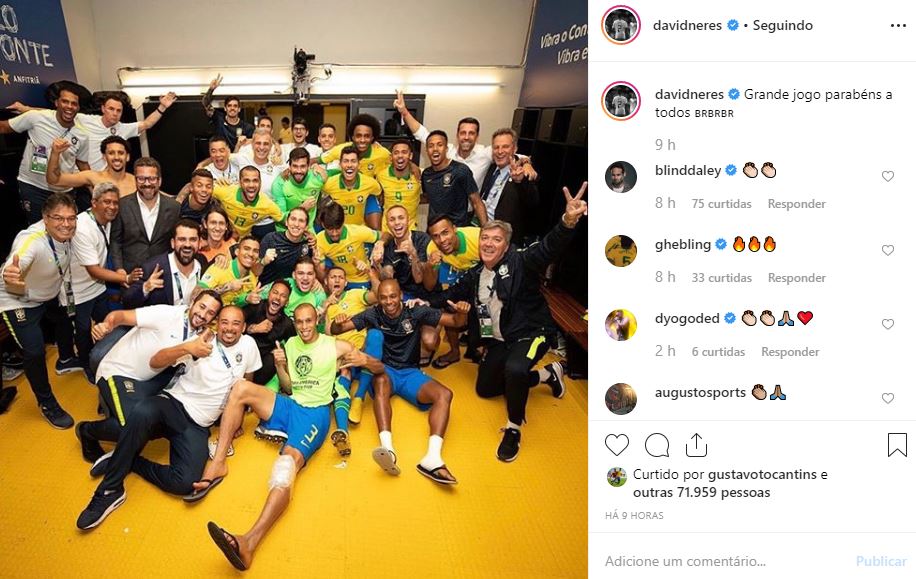
Task: Like augustosports' comment heart
Action: pos(888,398)
